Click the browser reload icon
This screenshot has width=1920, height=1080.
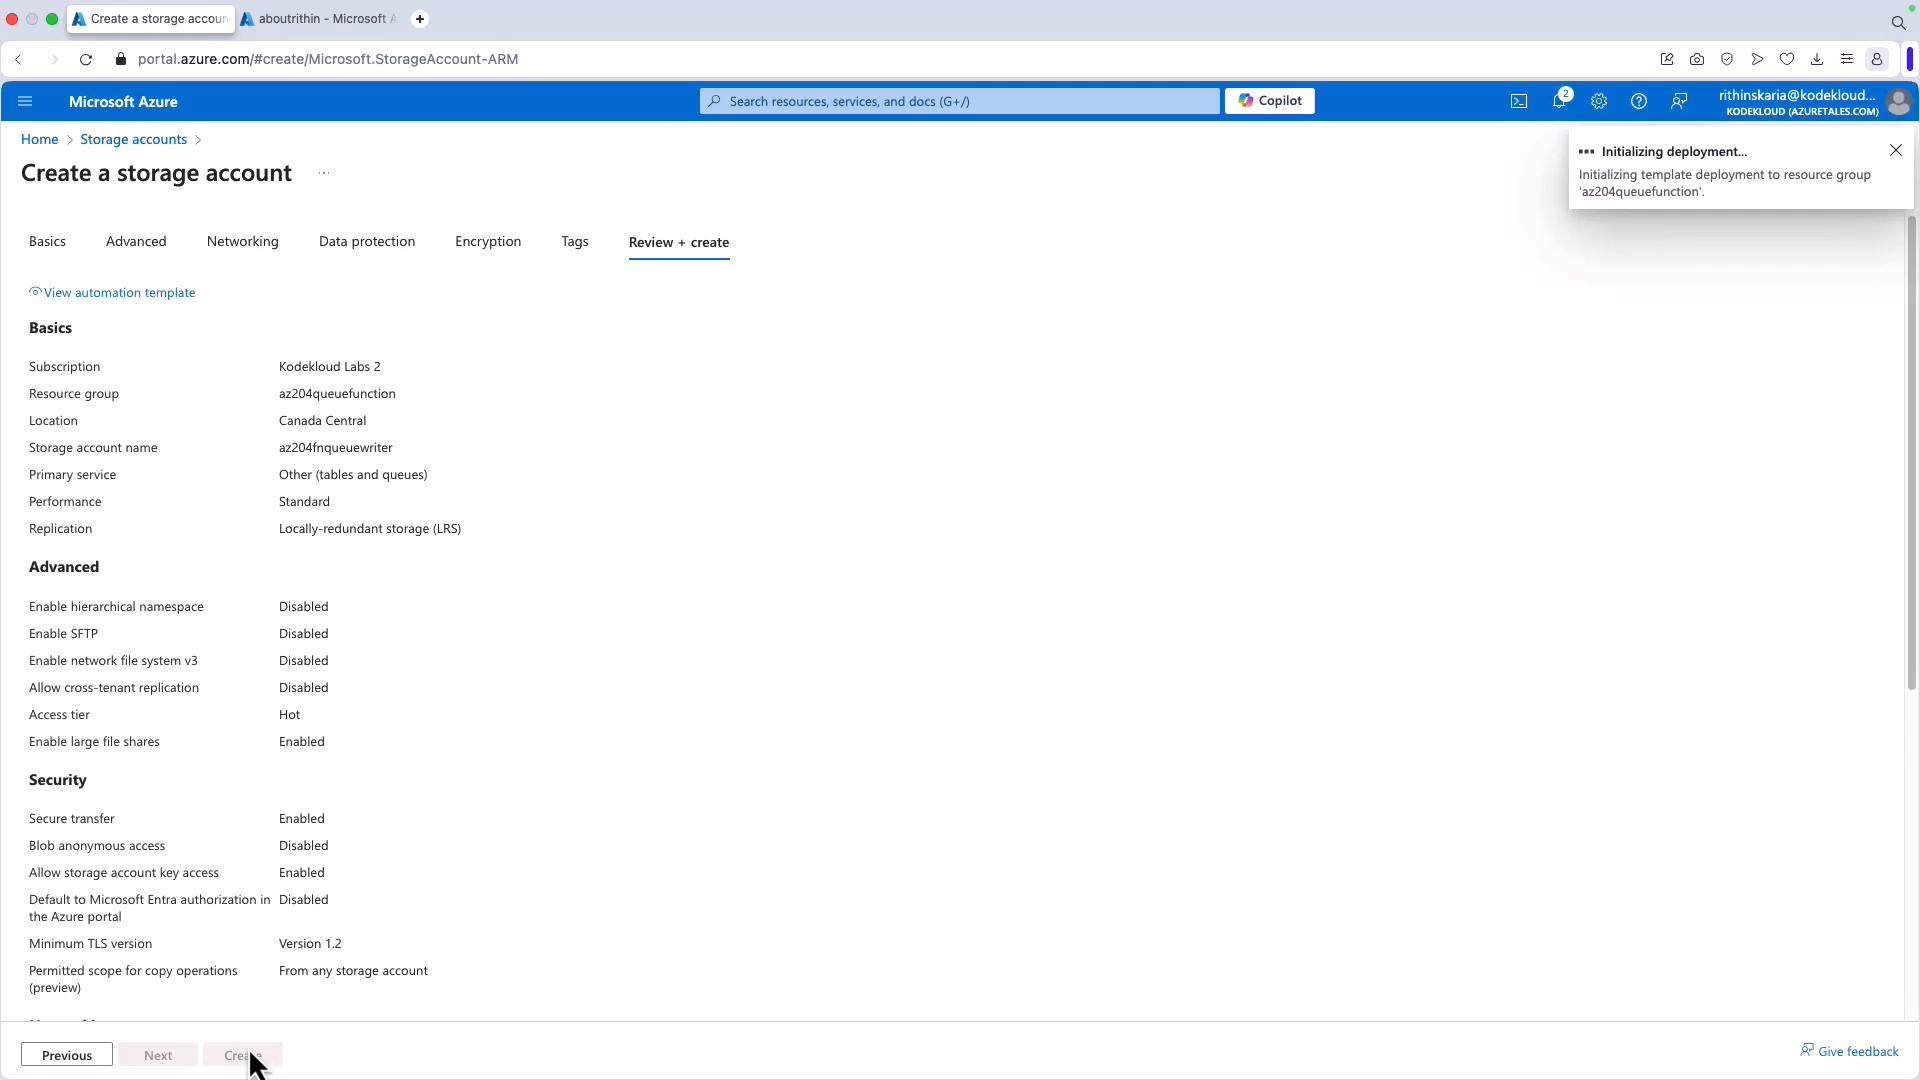click(x=86, y=59)
